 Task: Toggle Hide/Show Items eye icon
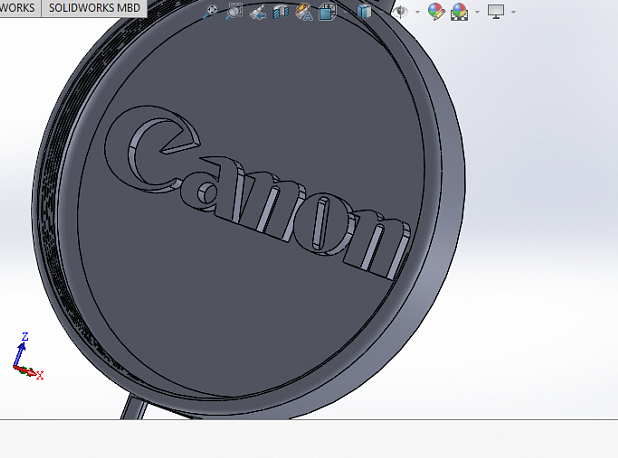[x=400, y=12]
